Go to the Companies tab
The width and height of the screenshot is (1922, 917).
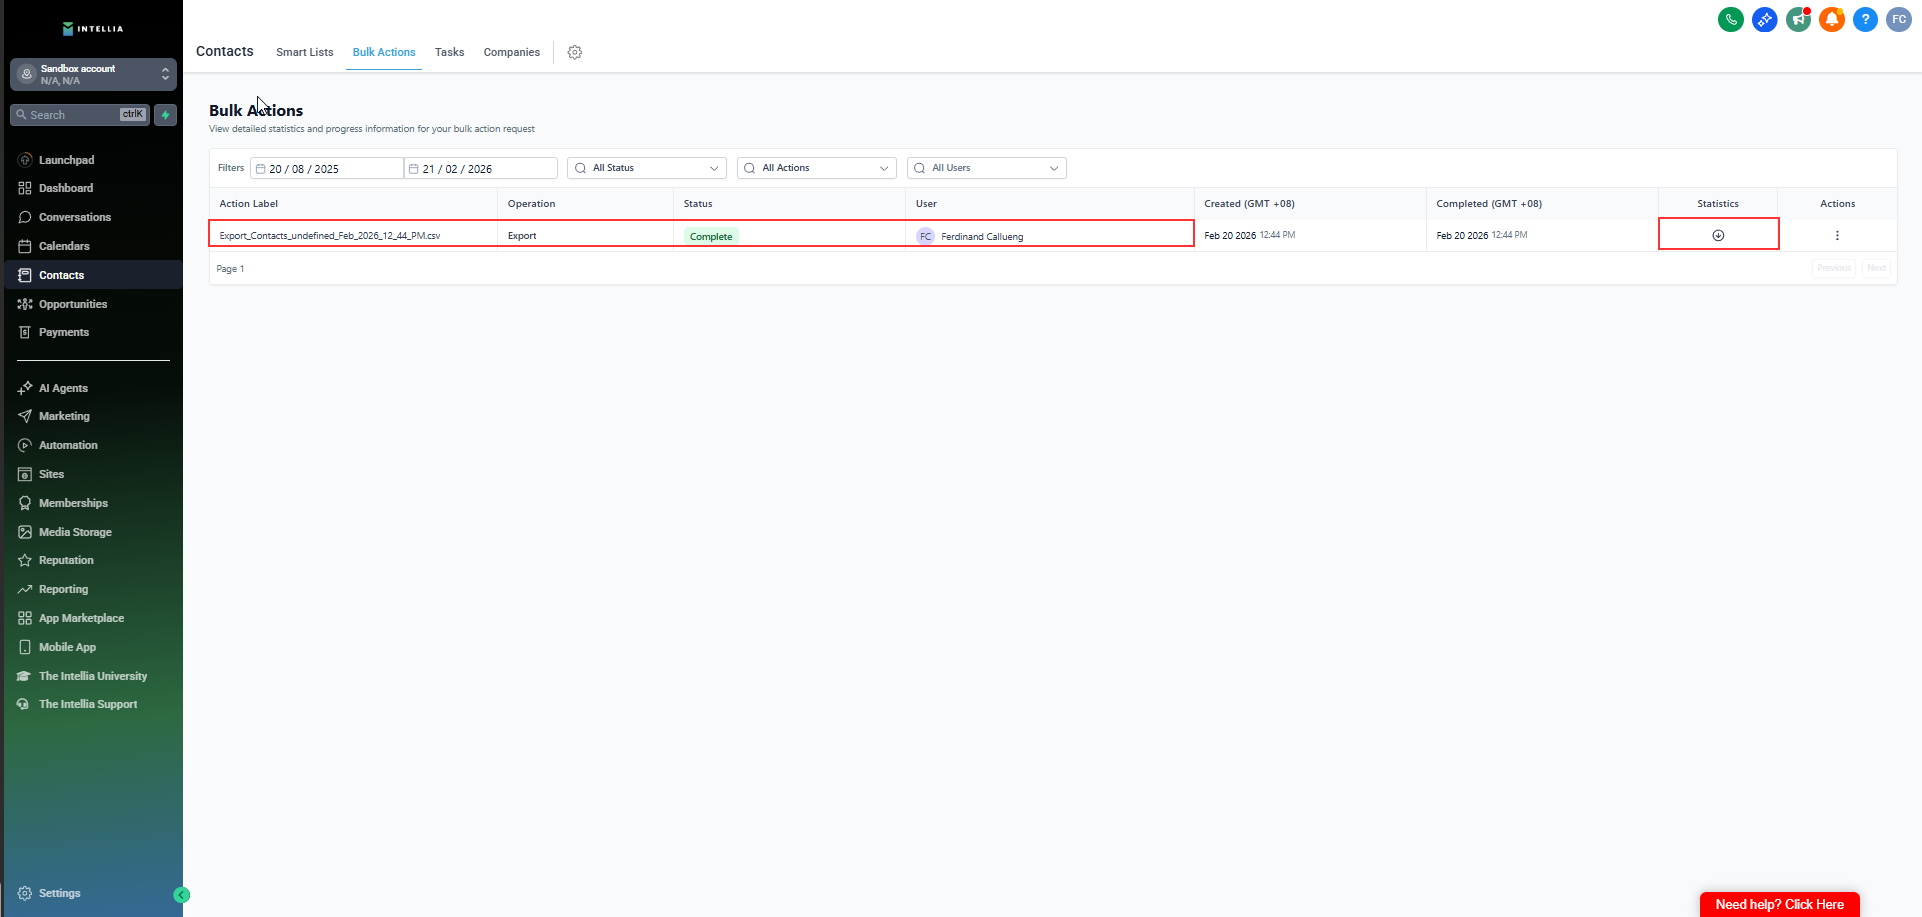[x=512, y=52]
